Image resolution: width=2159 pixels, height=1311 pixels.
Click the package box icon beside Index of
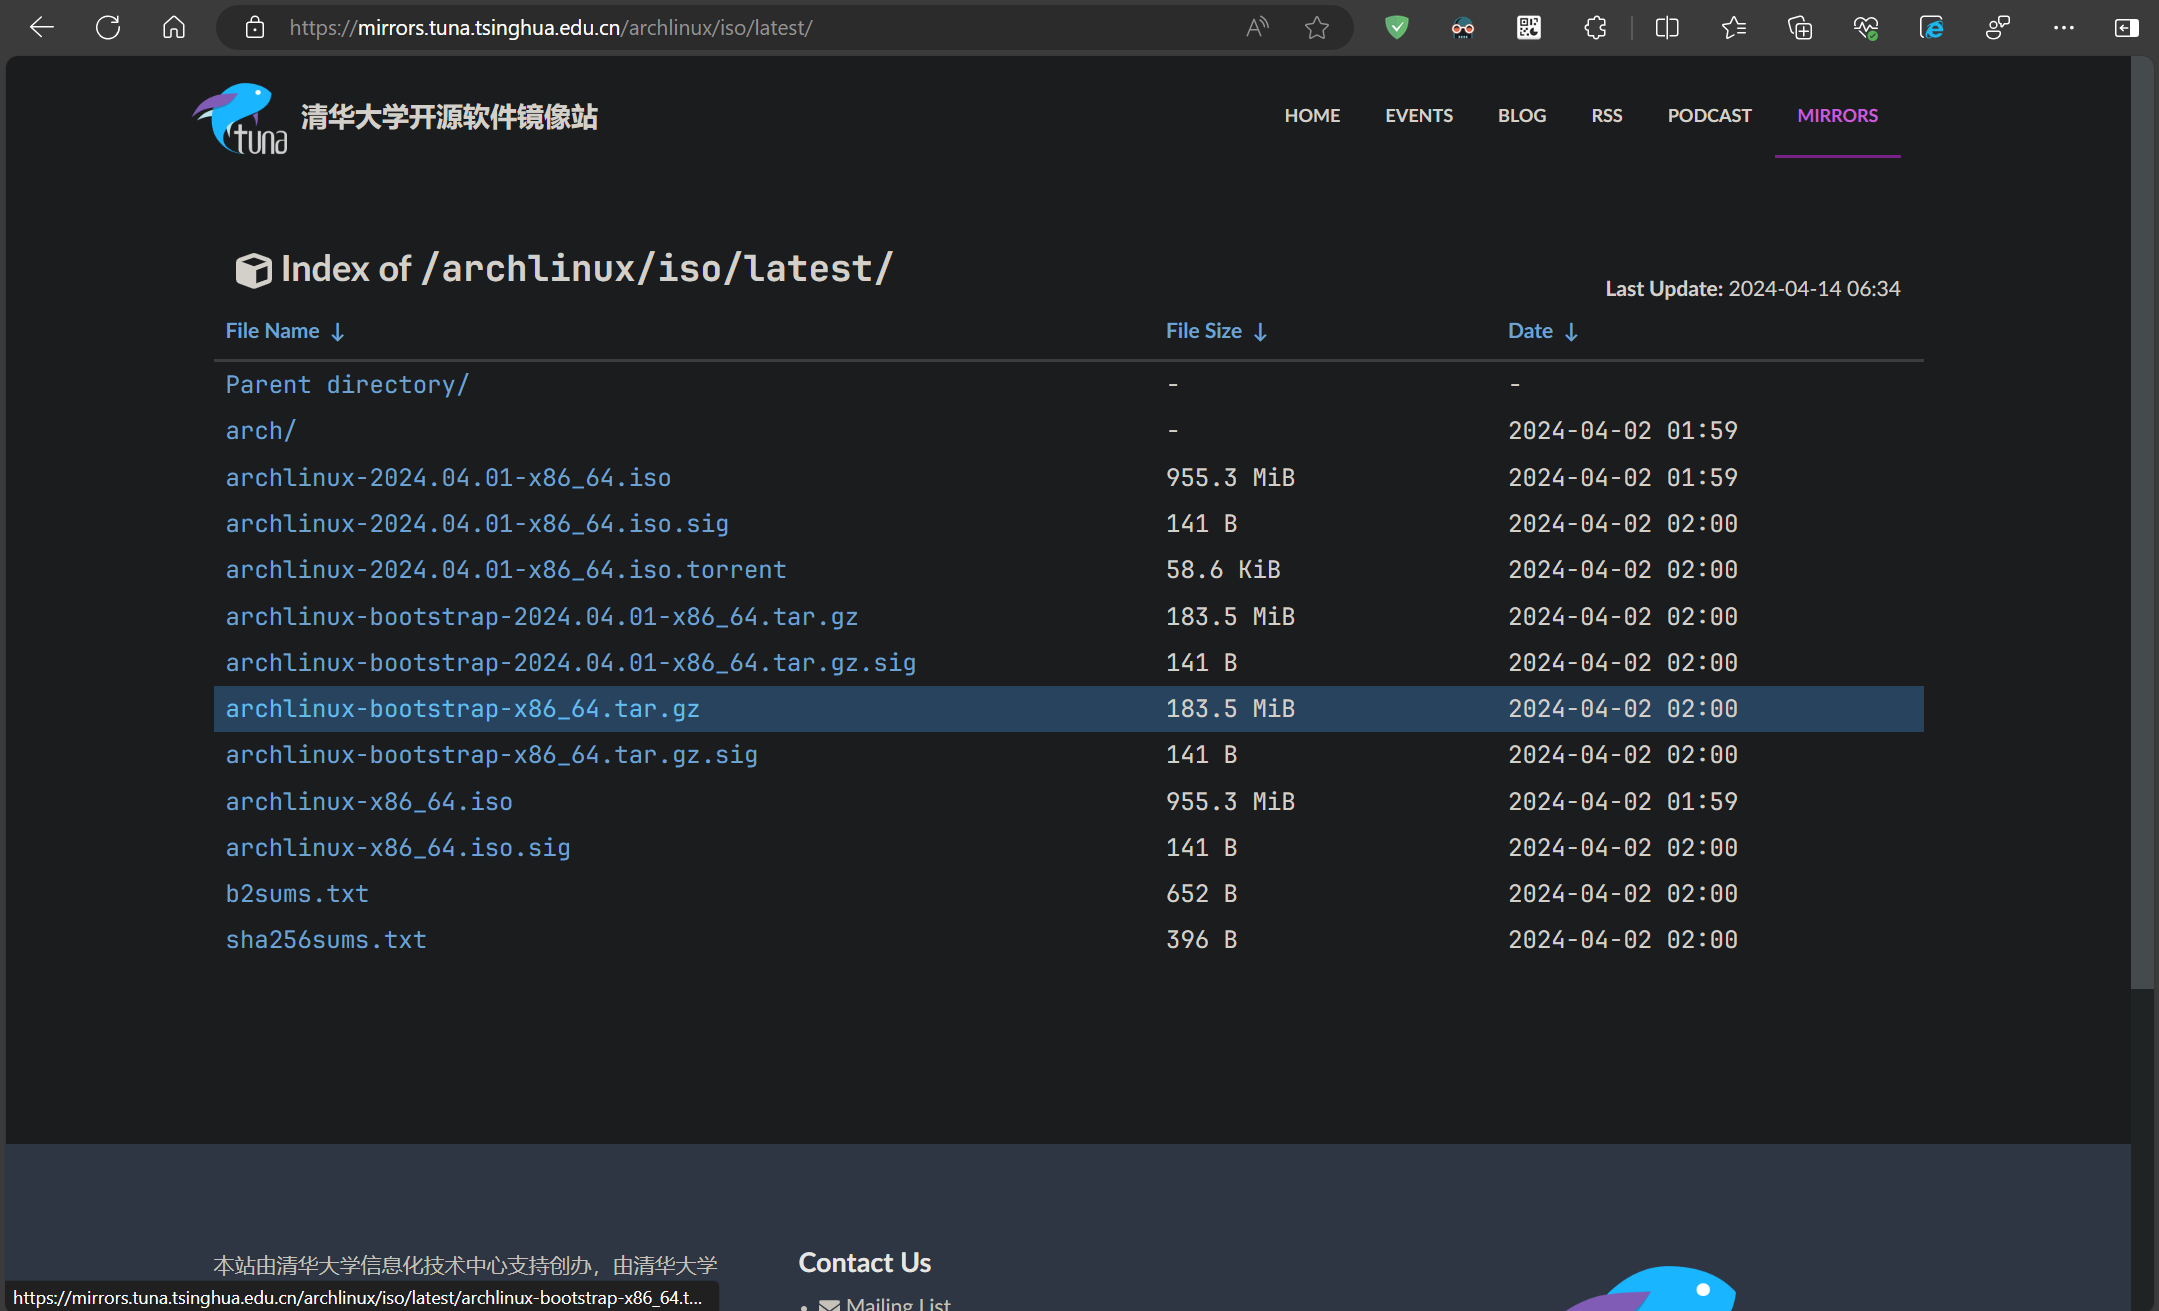pyautogui.click(x=253, y=270)
